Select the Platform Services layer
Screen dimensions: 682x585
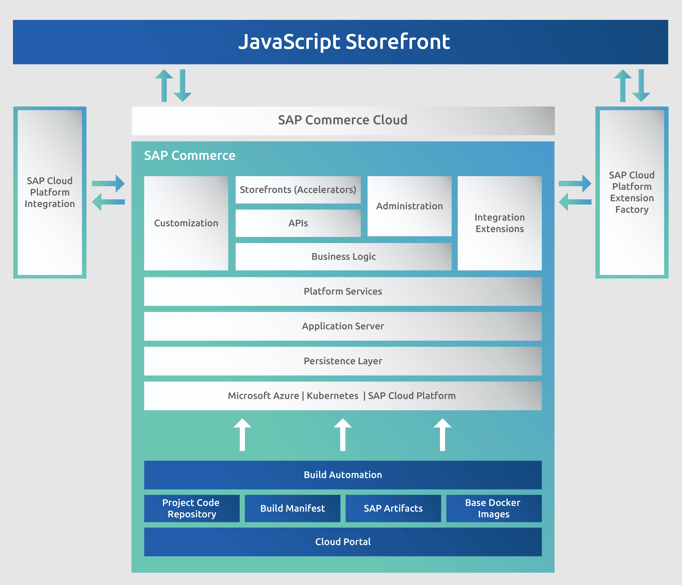[343, 291]
